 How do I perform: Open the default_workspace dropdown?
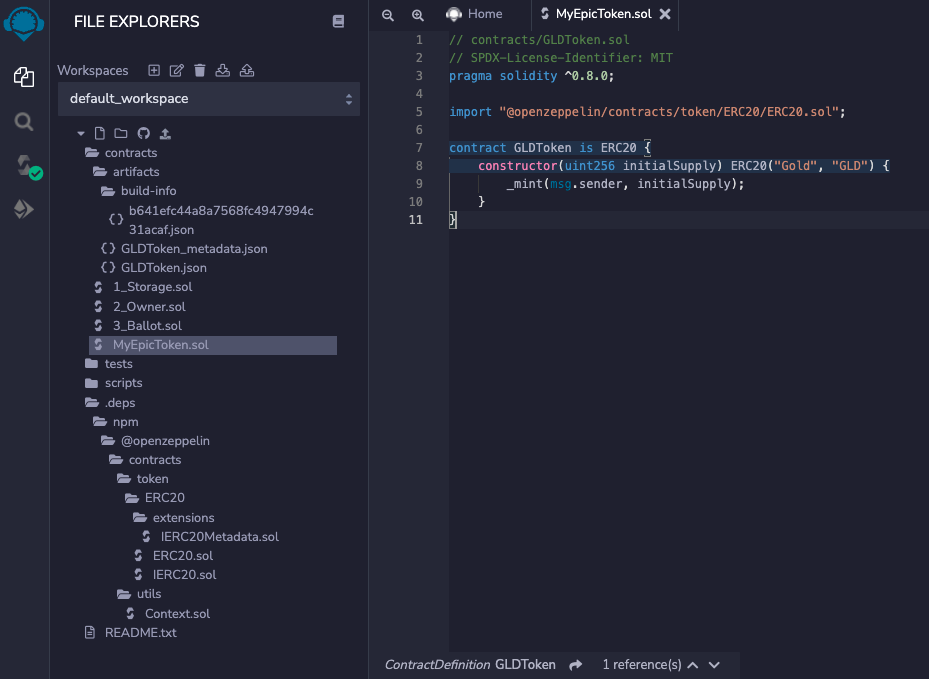click(208, 99)
